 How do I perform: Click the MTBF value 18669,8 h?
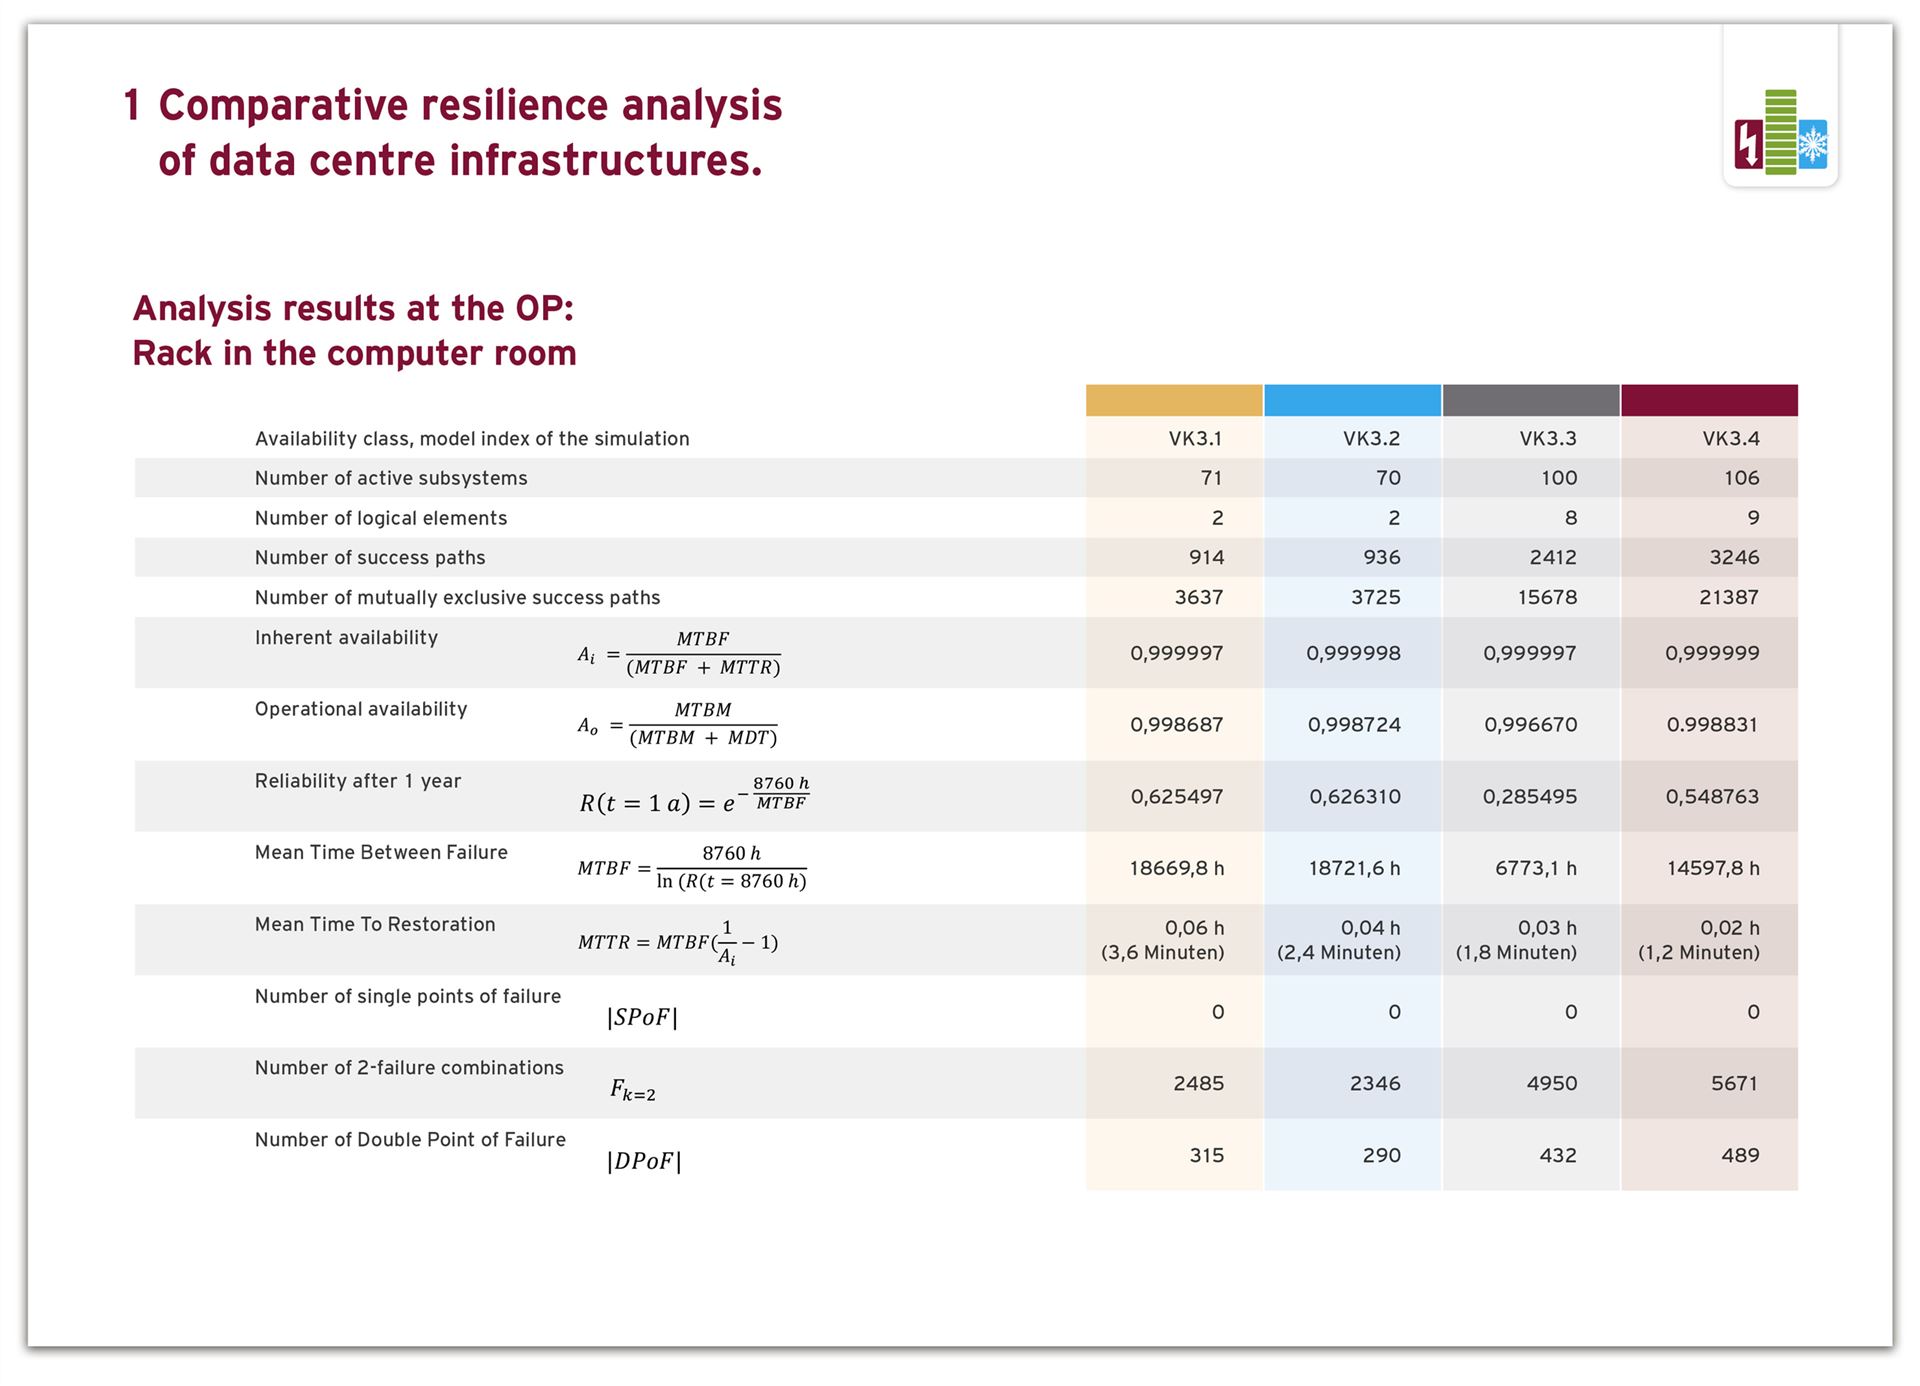point(1177,868)
